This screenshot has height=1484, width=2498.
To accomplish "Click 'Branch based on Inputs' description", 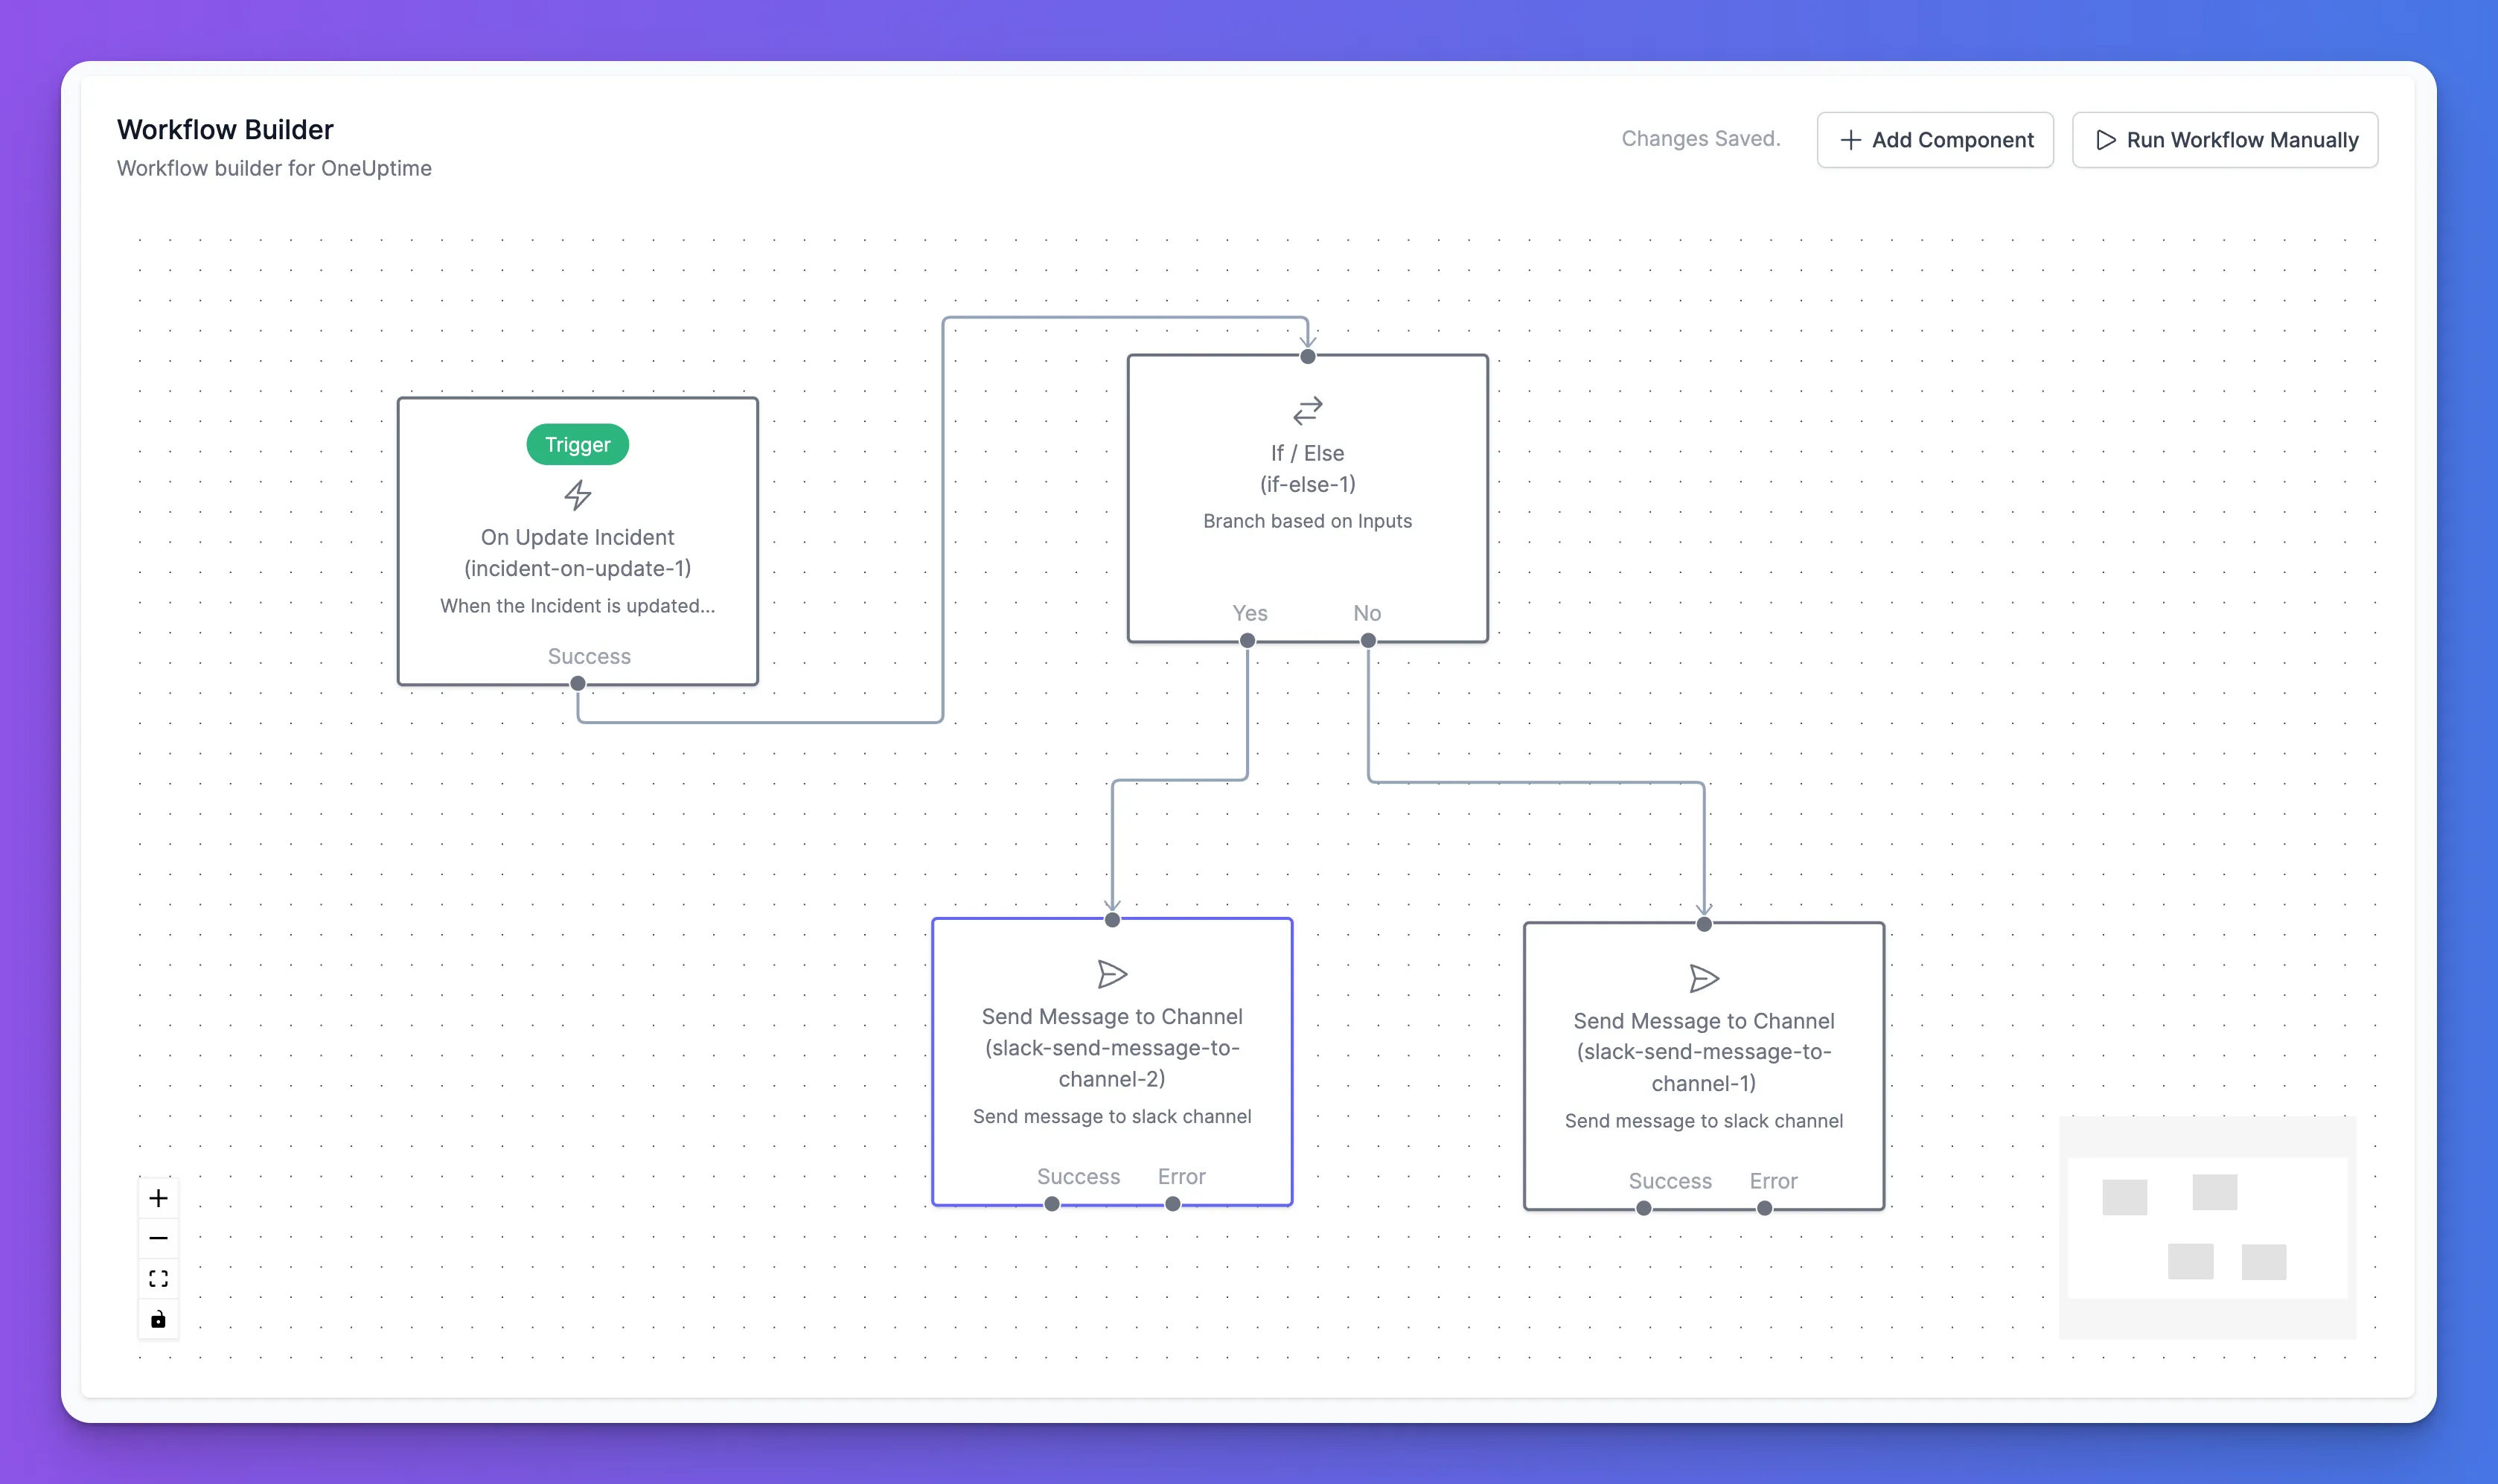I will [x=1307, y=521].
